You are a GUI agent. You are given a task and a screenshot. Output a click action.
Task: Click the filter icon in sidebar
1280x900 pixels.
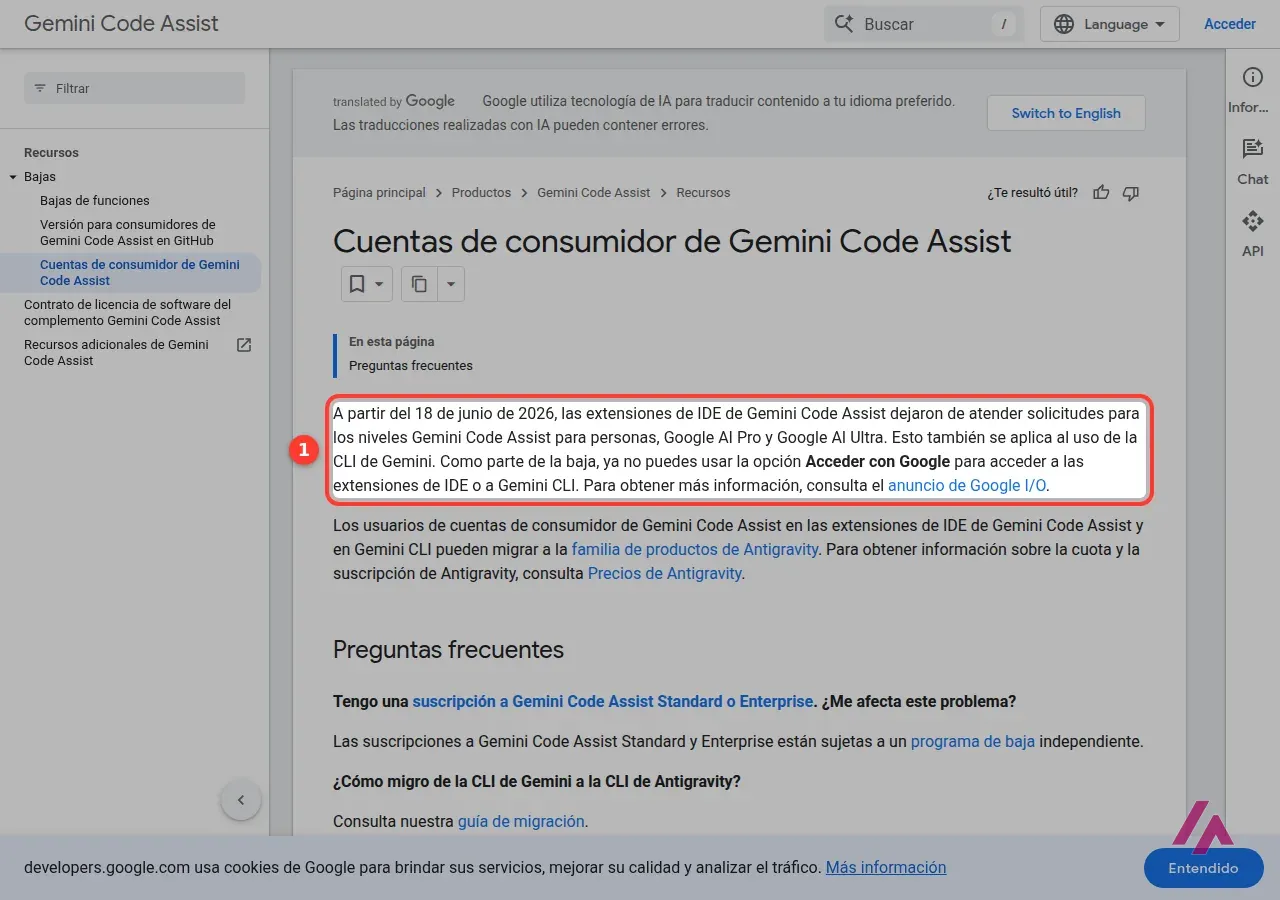coord(40,88)
